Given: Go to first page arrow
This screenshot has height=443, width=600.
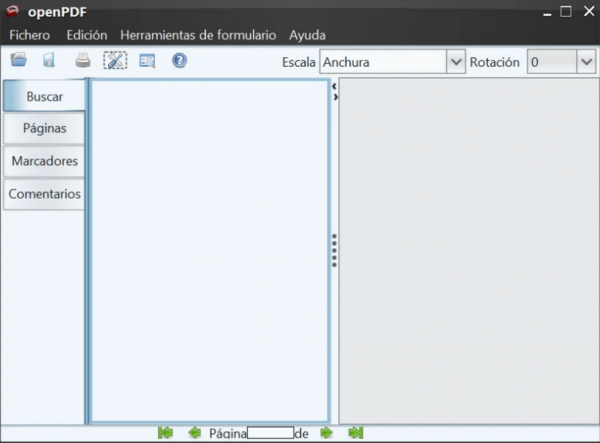Looking at the screenshot, I should [165, 433].
